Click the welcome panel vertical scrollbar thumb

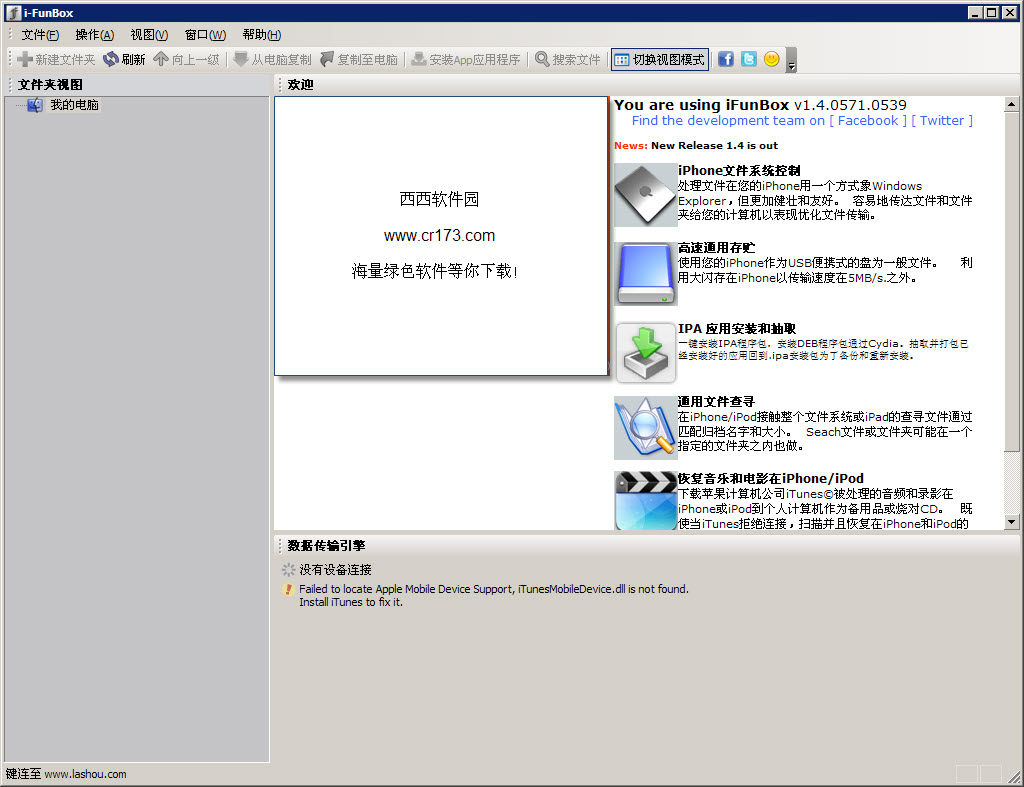(1011, 281)
